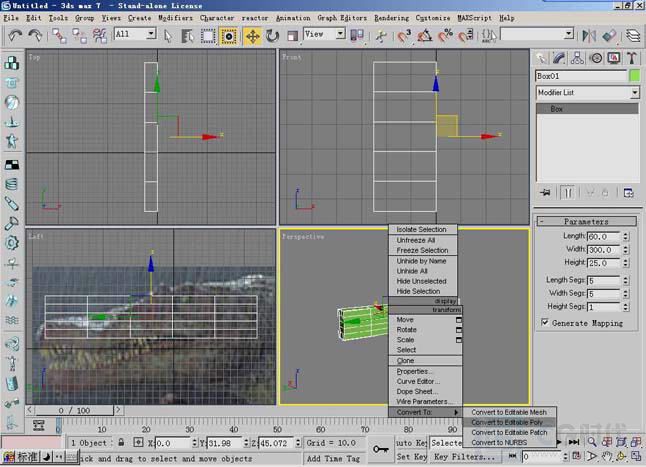Screen dimensions: 646x467
Task: Click the time slider right arrow
Action: point(118,410)
